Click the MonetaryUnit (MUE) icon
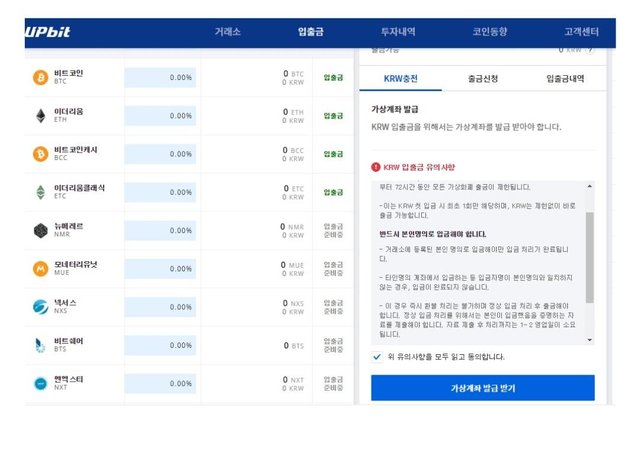Screen dimensions: 640x454 point(40,268)
